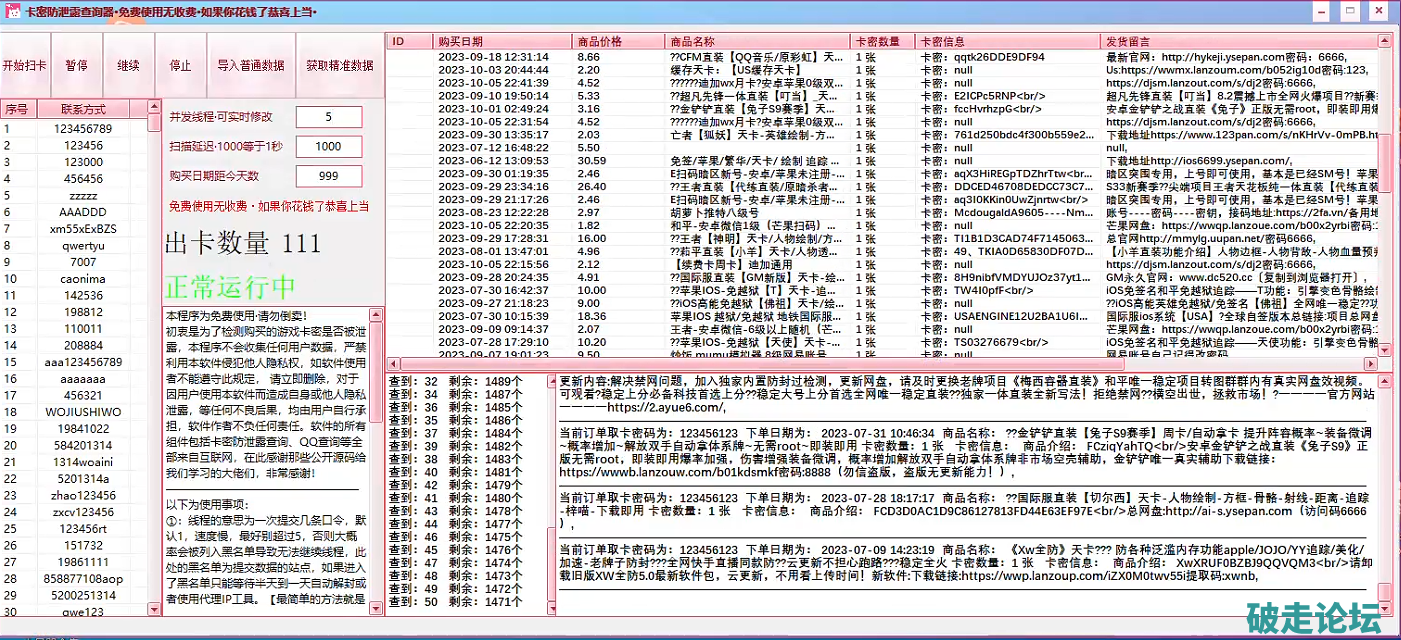The width and height of the screenshot is (1401, 640).
Task: Click the 开始扫卡 button
Action: pos(25,65)
